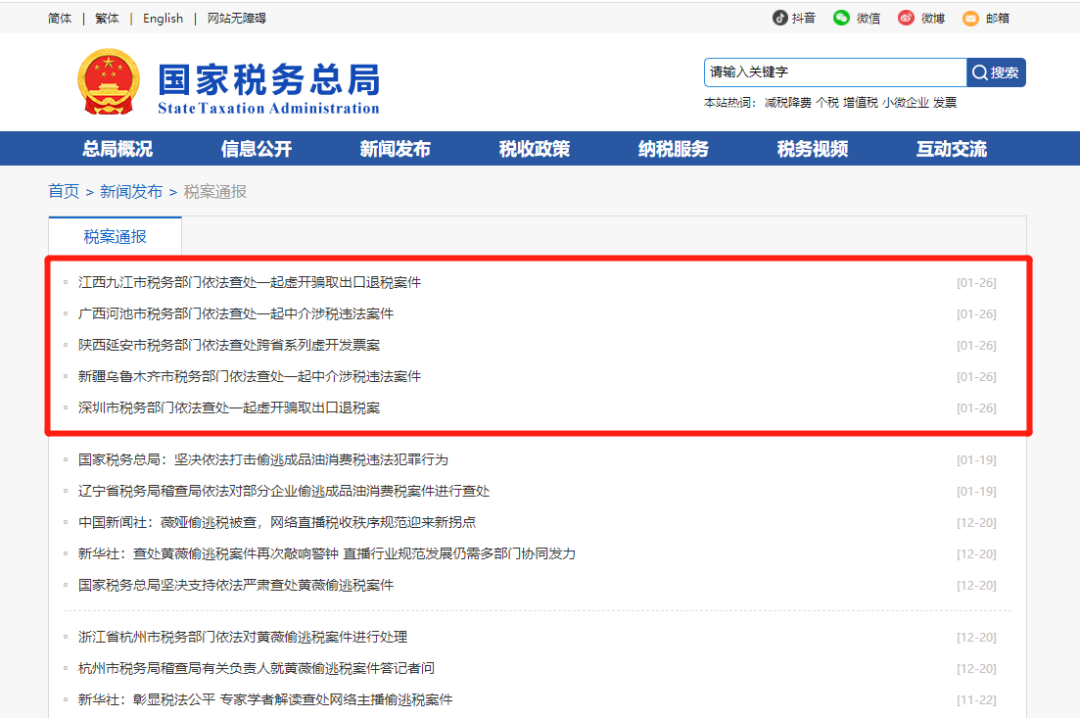Click the State Taxation Administration emblem logo
Viewport: 1080px width, 718px height.
point(106,82)
